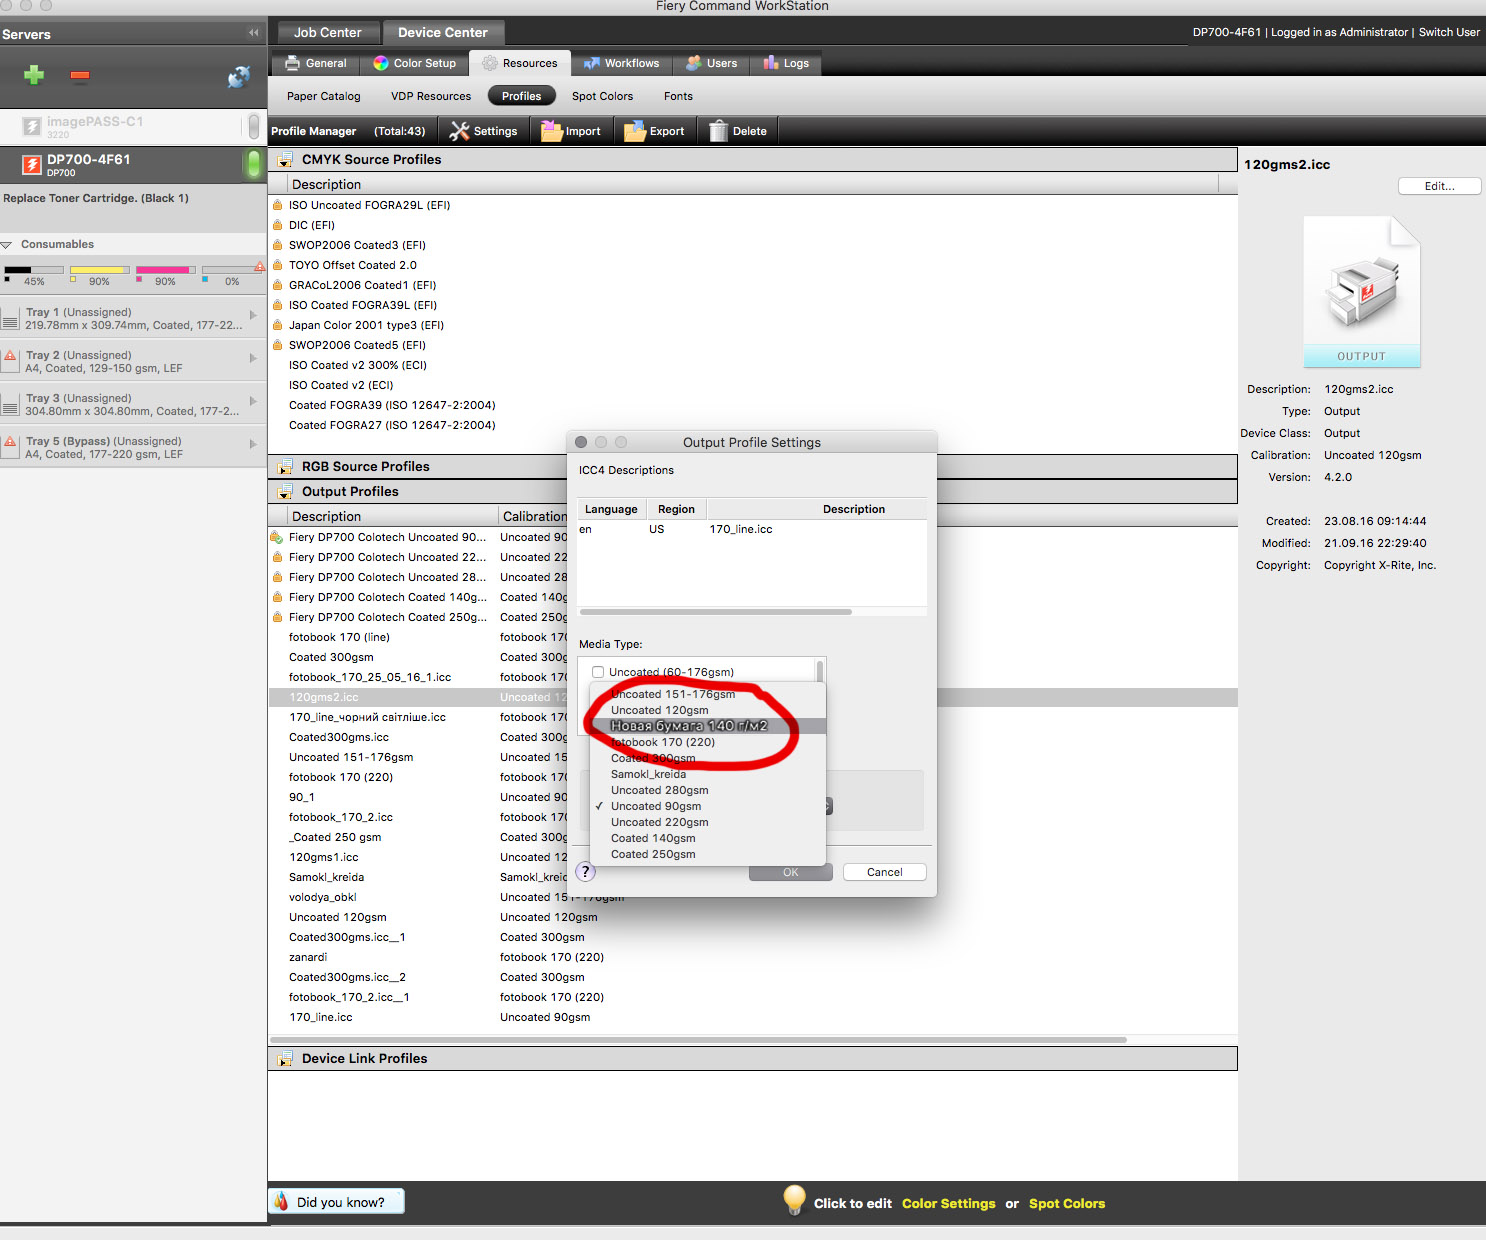
Task: Switch to the Job Center tab
Action: point(328,33)
